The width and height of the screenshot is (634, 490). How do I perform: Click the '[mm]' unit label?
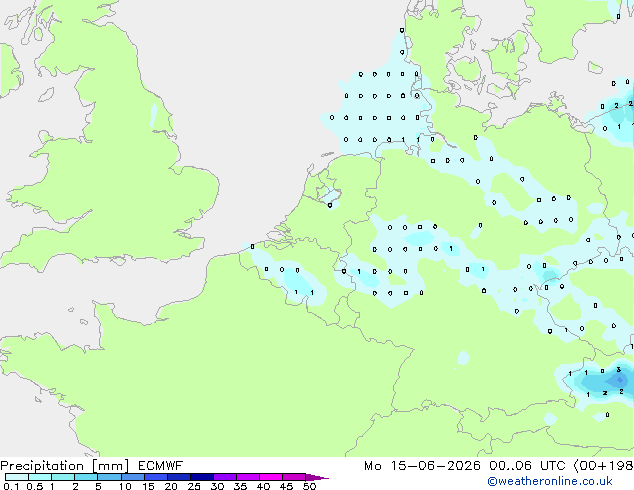110,466
